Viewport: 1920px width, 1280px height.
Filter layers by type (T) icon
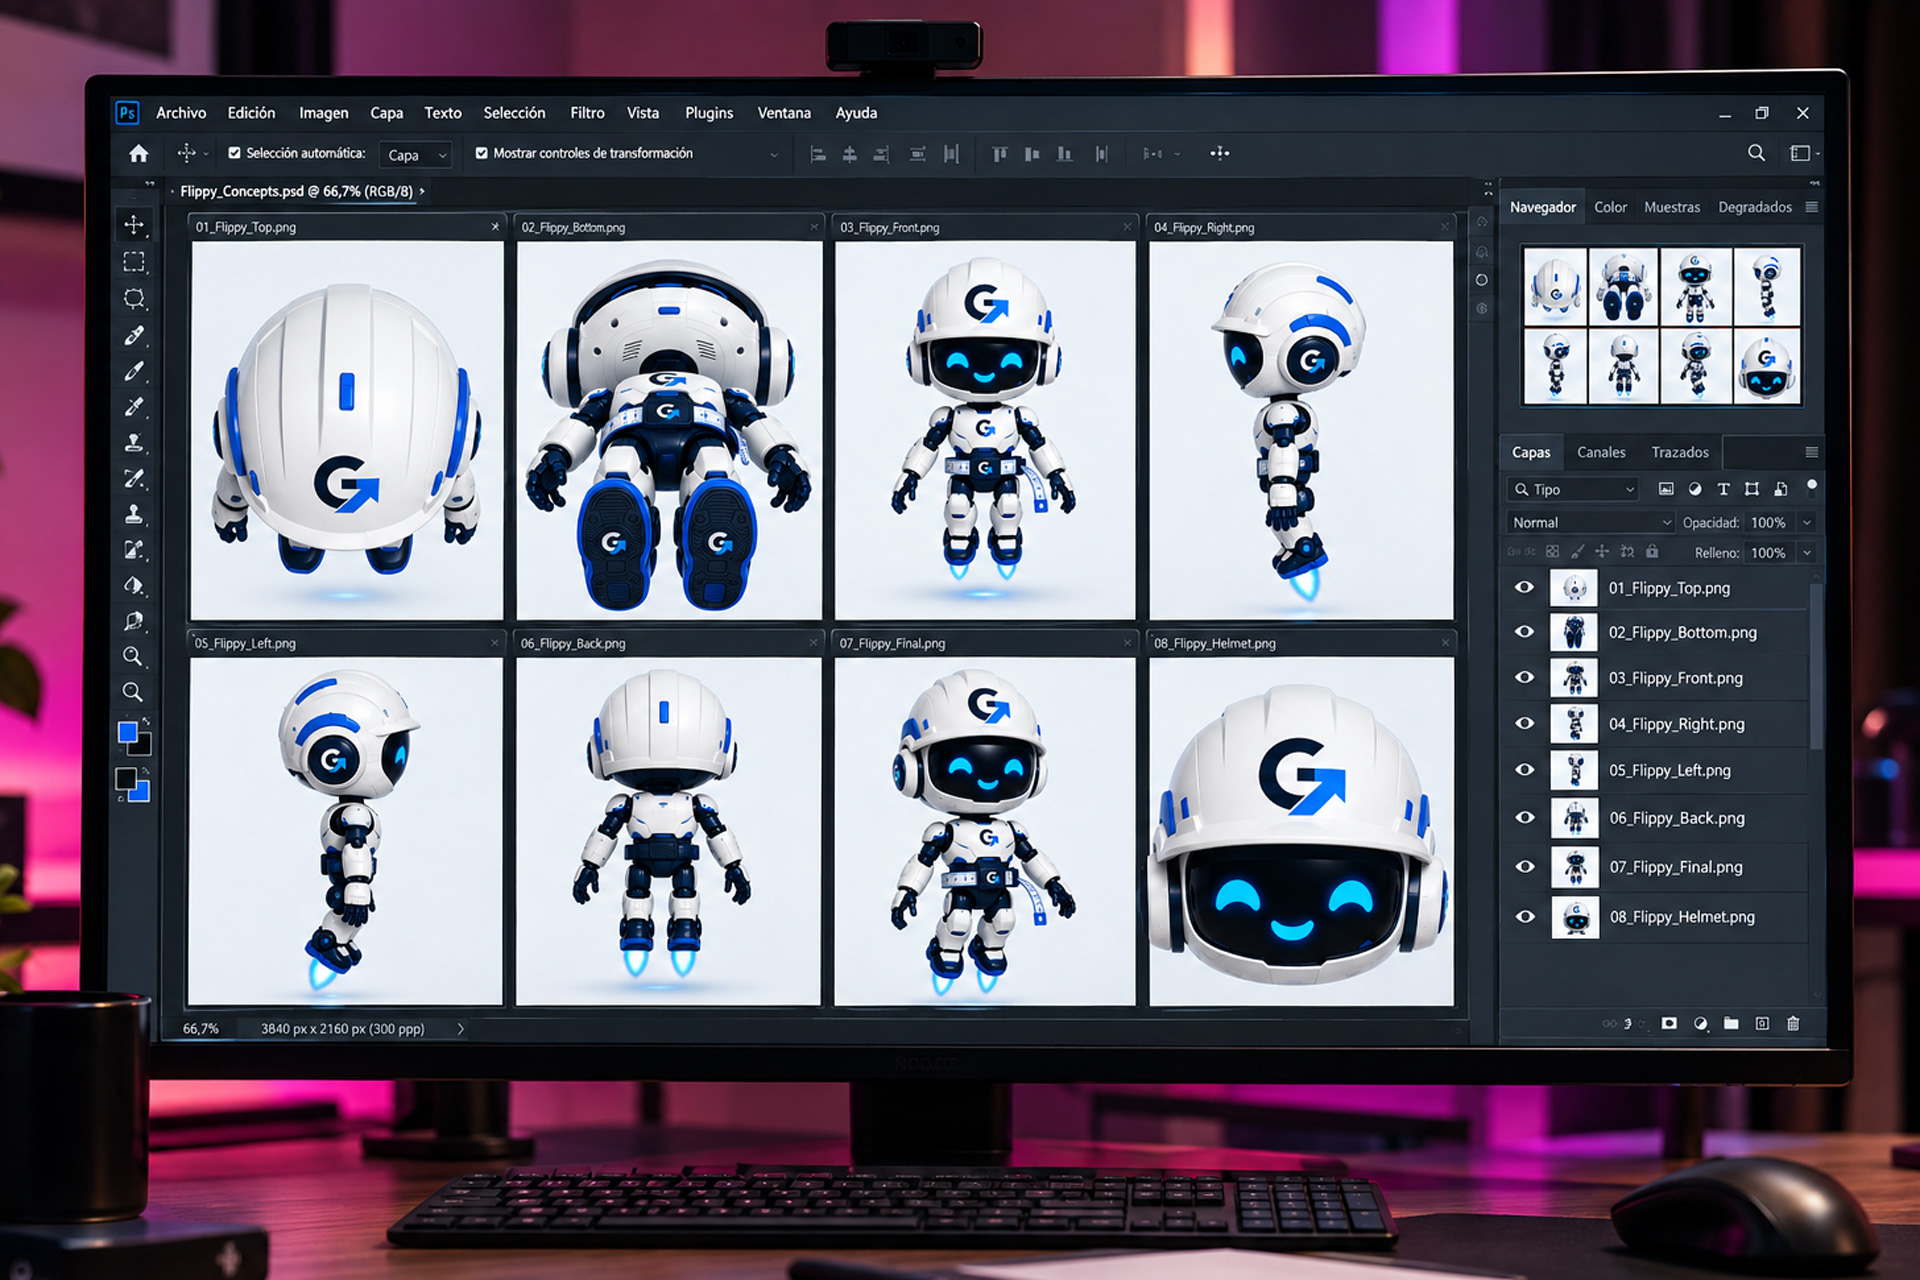[1723, 489]
